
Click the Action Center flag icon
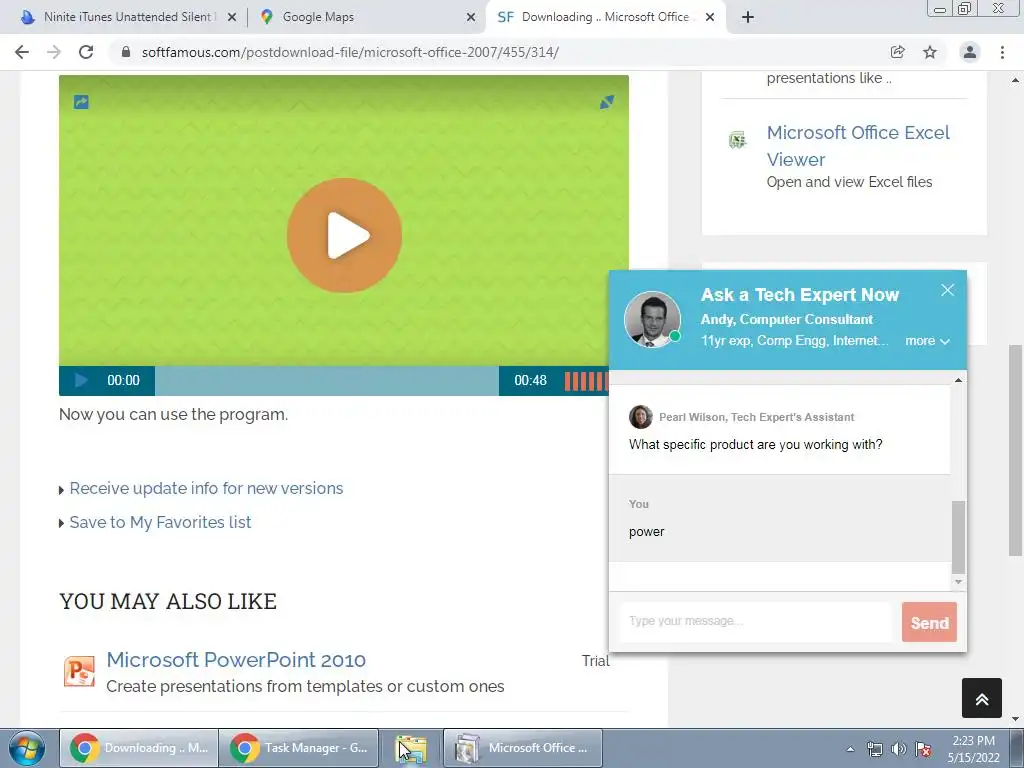click(923, 749)
